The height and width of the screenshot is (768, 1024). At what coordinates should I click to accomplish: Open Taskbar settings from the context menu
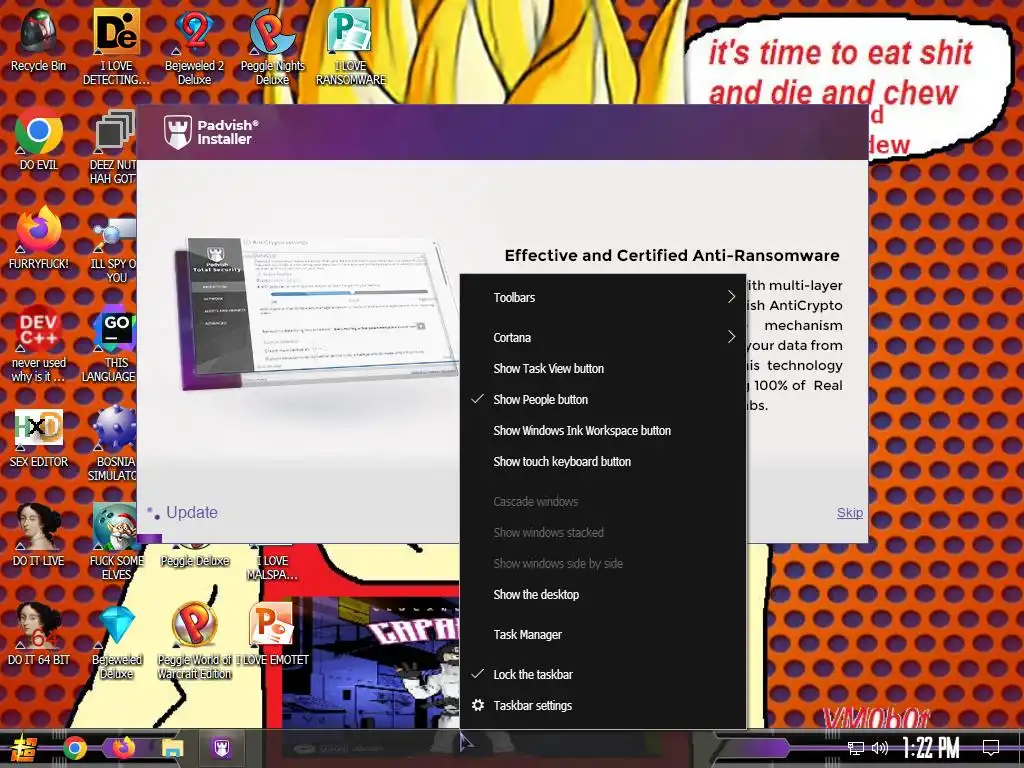(603, 705)
